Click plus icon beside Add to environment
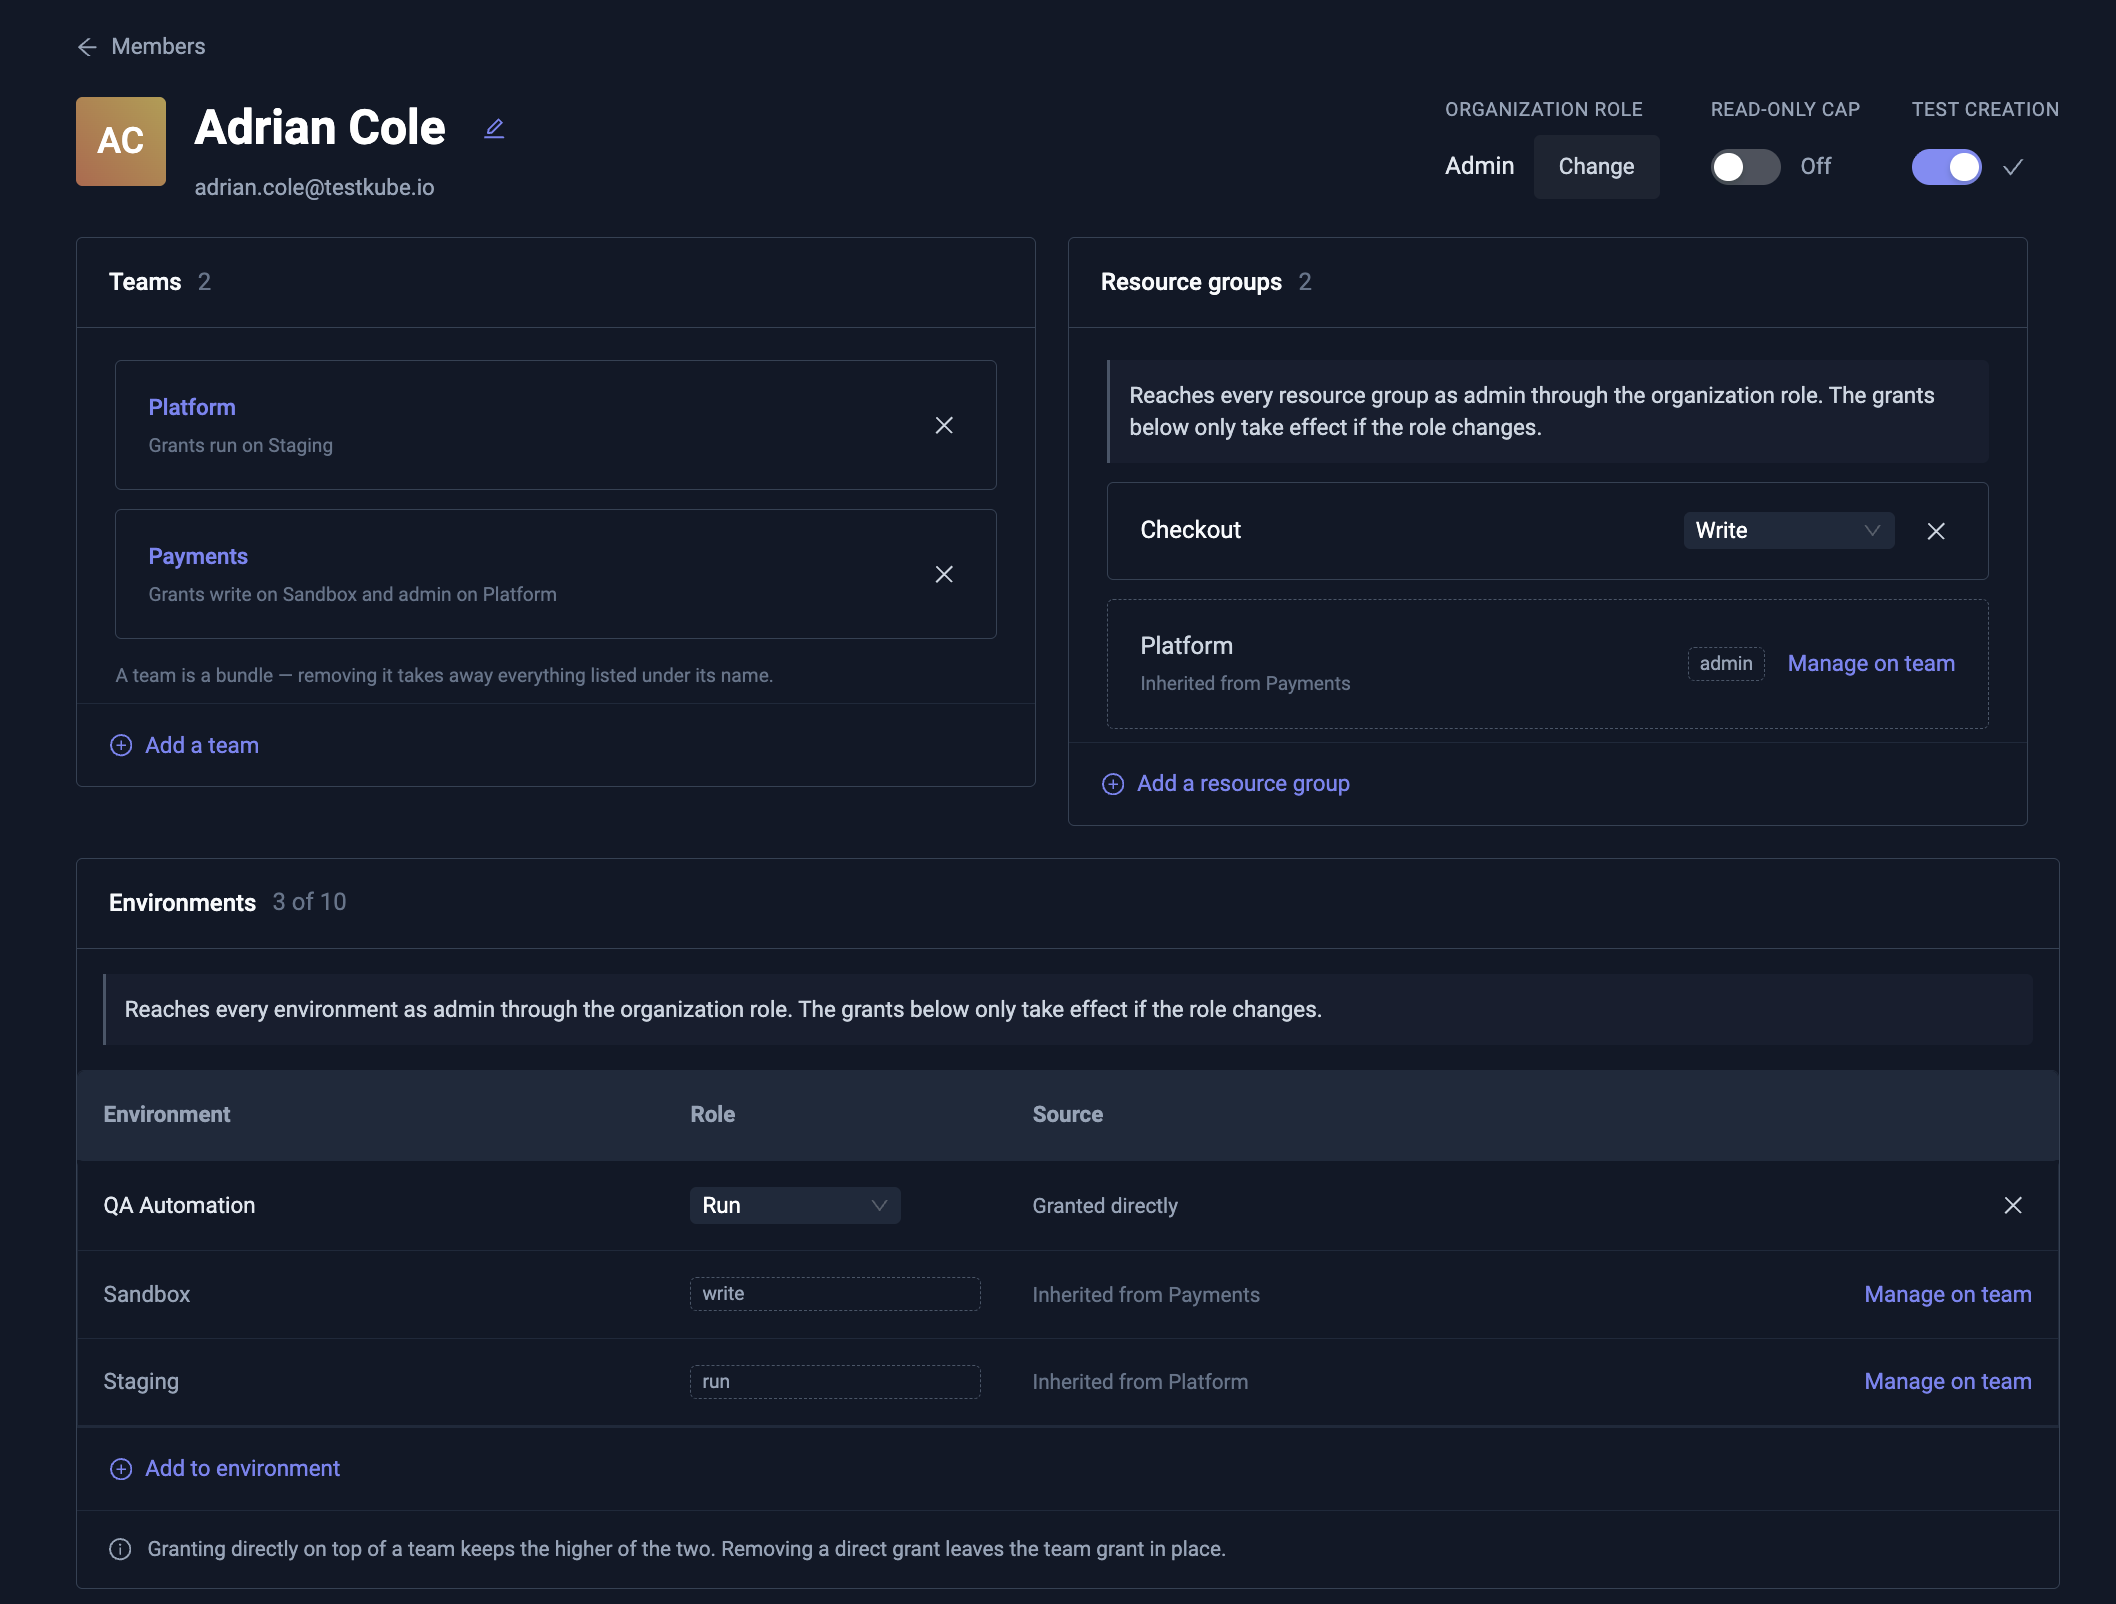The image size is (2116, 1604). [x=121, y=1468]
